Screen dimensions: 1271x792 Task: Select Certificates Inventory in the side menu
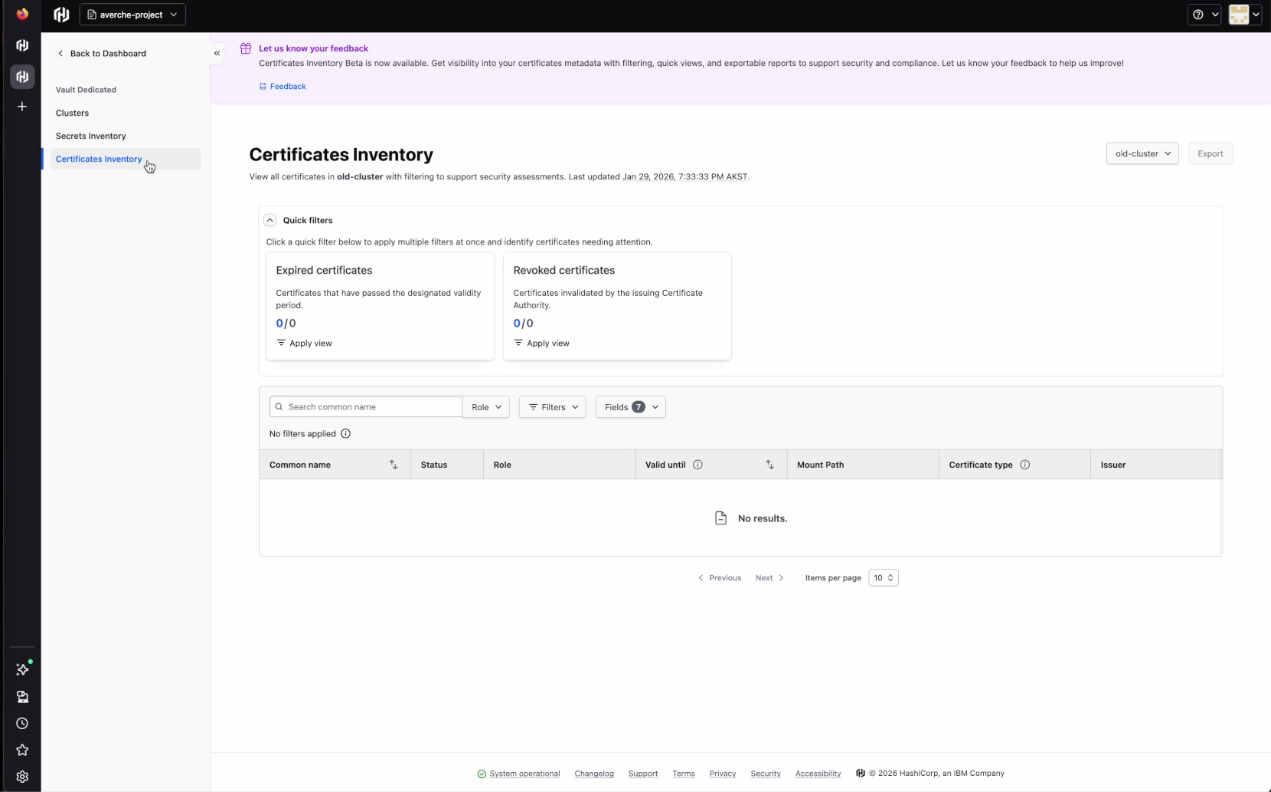(98, 158)
